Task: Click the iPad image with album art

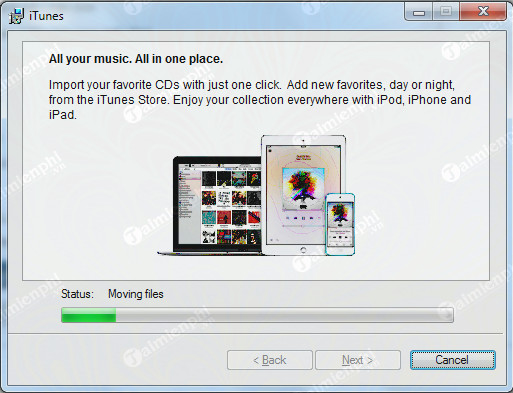Action: pos(303,195)
